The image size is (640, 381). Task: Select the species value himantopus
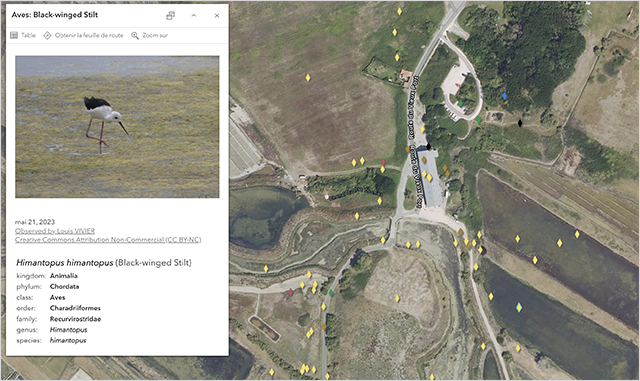[x=68, y=340]
